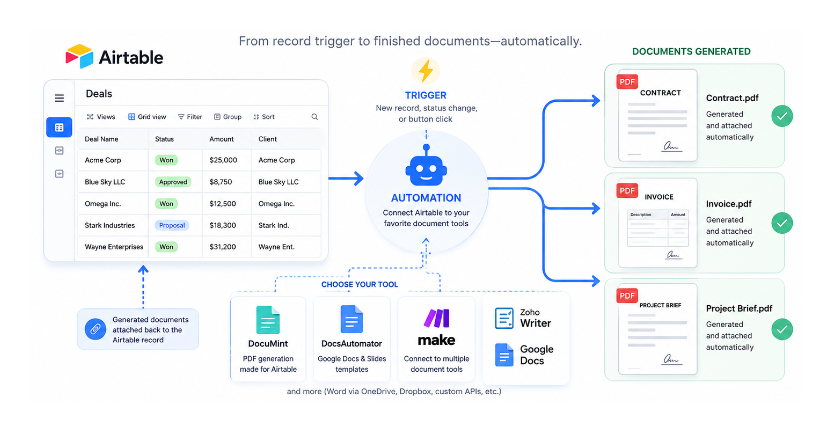
Task: Select the Acme Corp deal name cell
Action: pyautogui.click(x=114, y=160)
